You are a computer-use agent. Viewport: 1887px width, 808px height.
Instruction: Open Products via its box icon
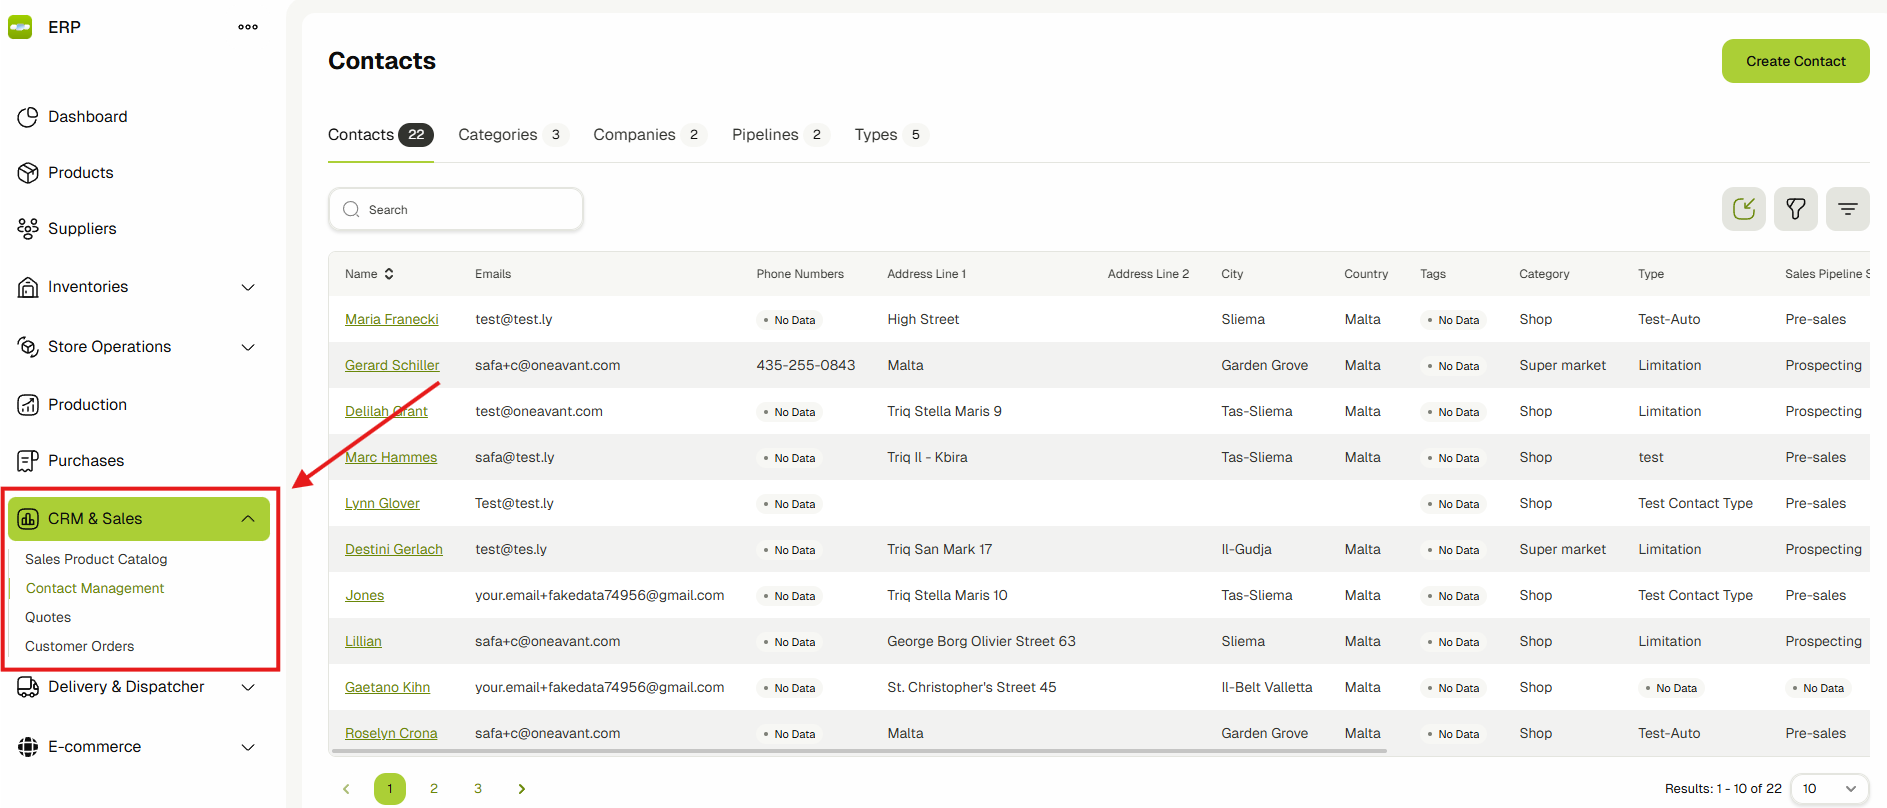[x=28, y=173]
